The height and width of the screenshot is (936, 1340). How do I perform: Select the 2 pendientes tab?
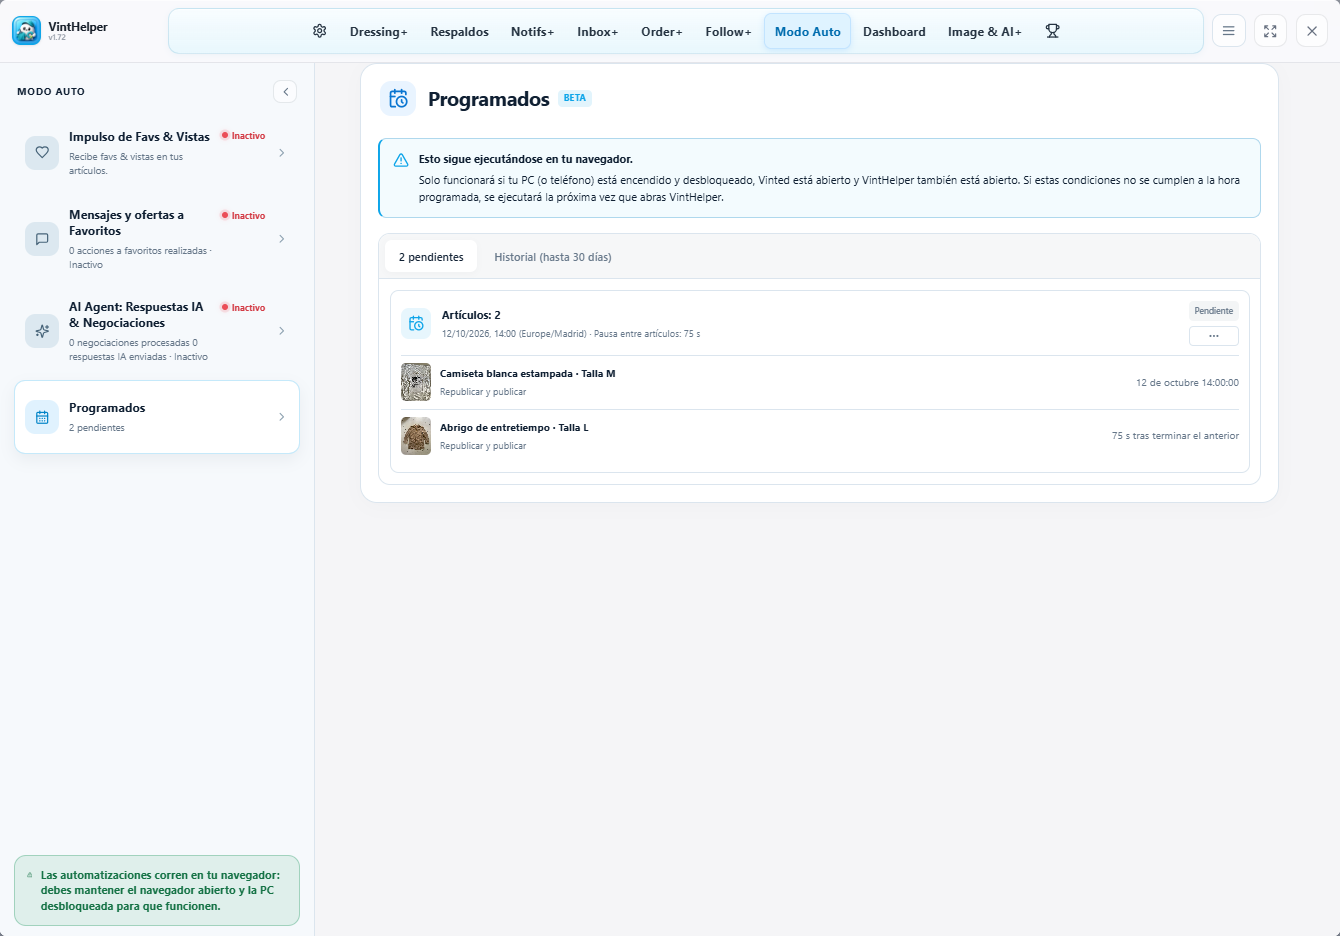pyautogui.click(x=431, y=257)
